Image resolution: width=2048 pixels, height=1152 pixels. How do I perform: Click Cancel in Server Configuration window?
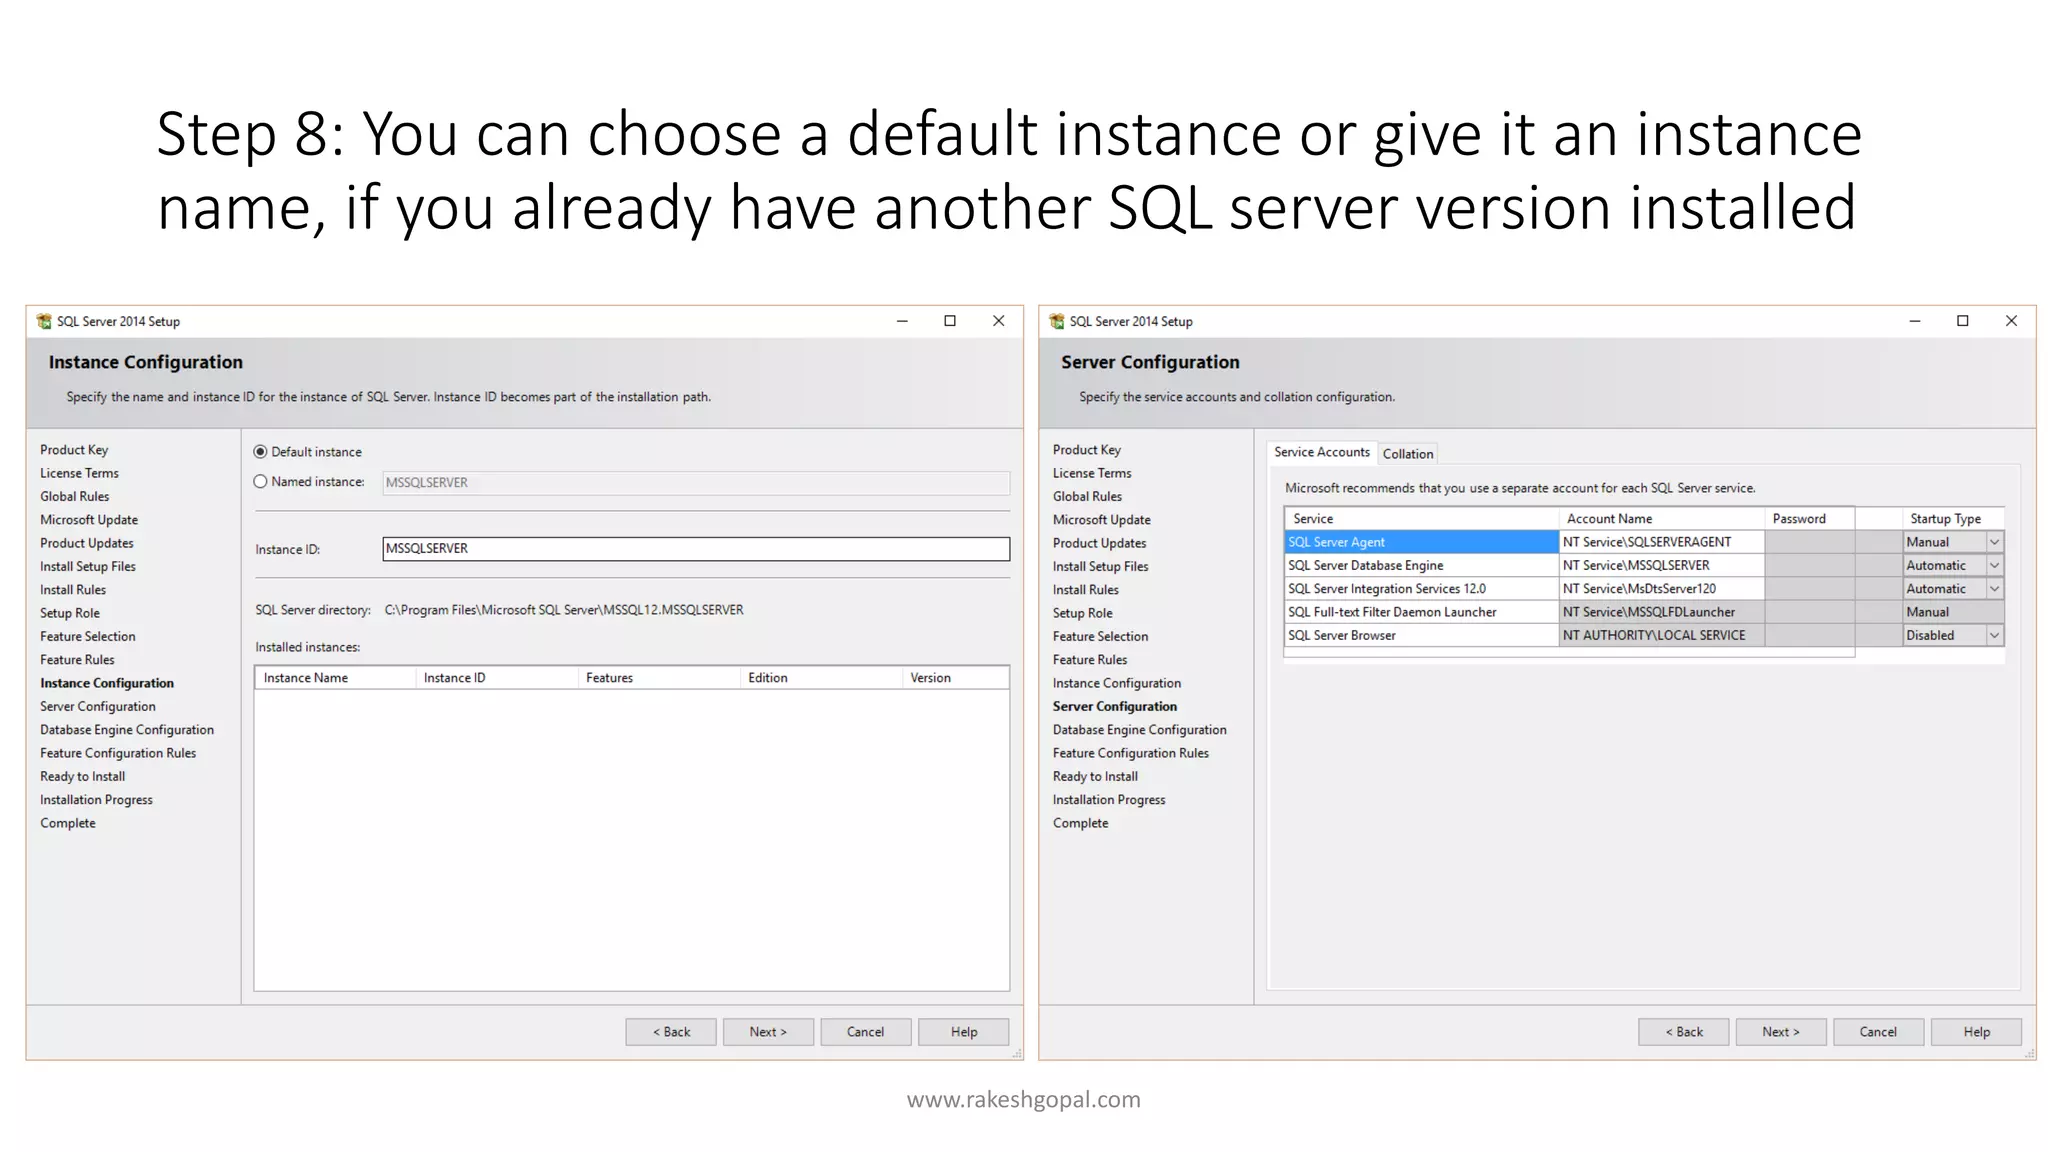point(1879,1032)
